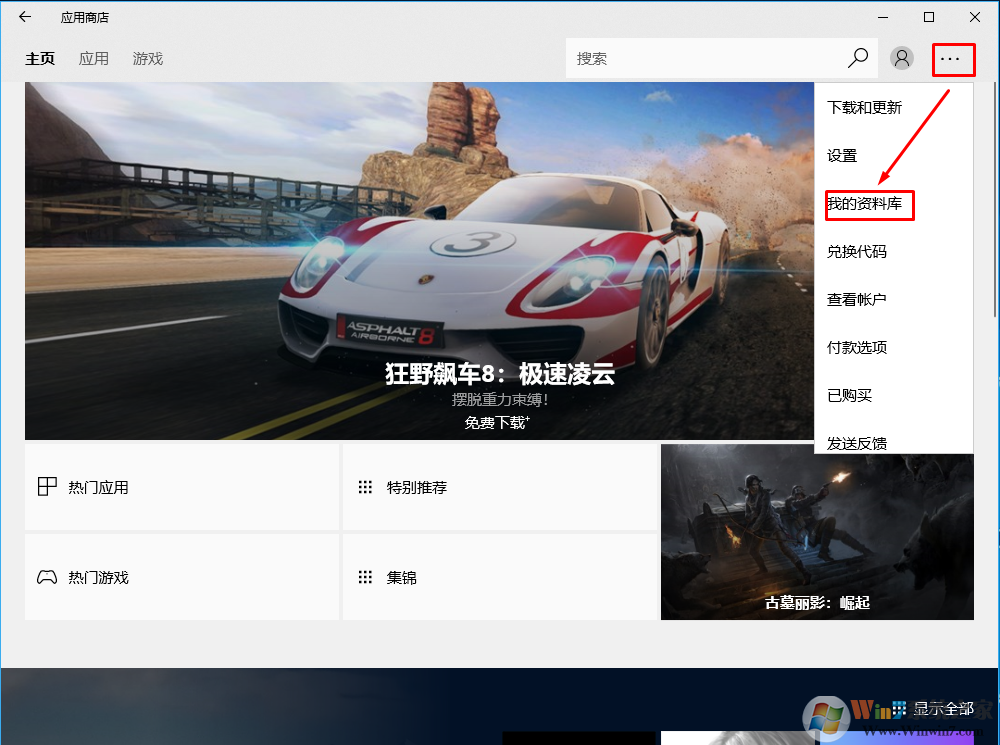Viewport: 1000px width, 745px height.
Task: Minimize the 应用商店 window
Action: click(883, 17)
